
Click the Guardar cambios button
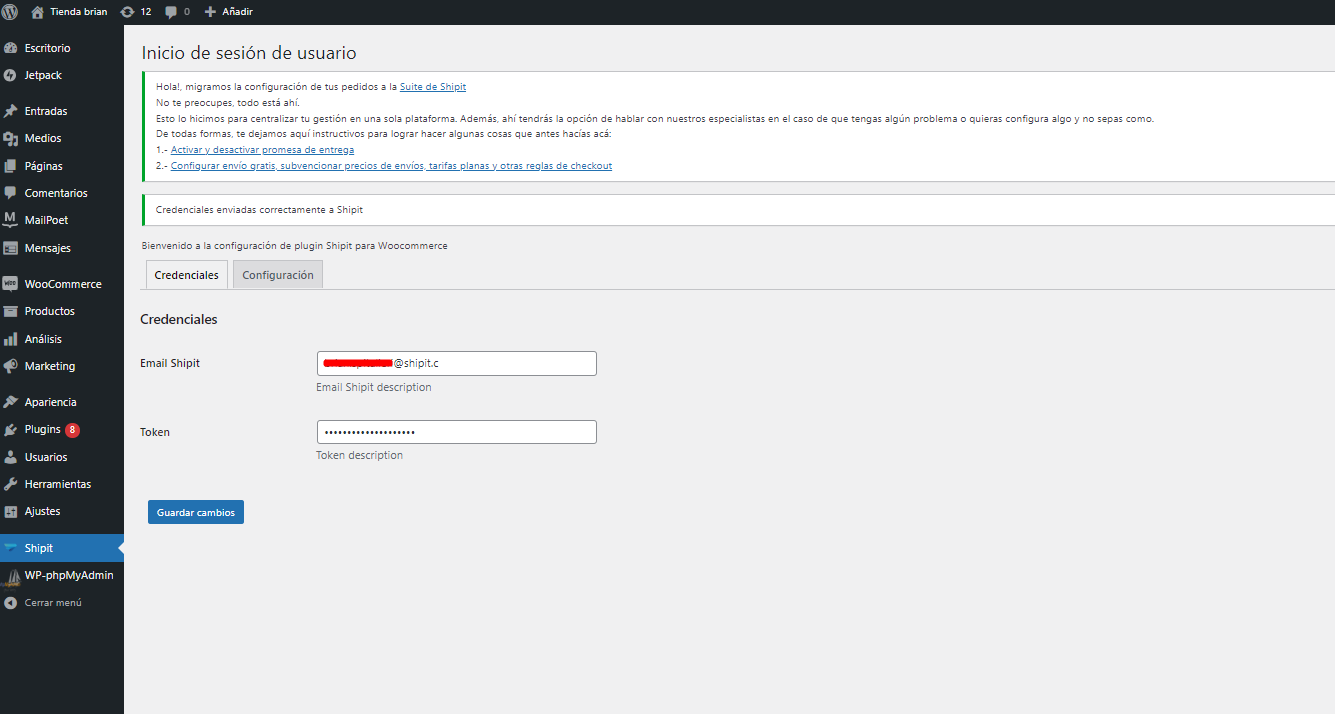tap(196, 512)
